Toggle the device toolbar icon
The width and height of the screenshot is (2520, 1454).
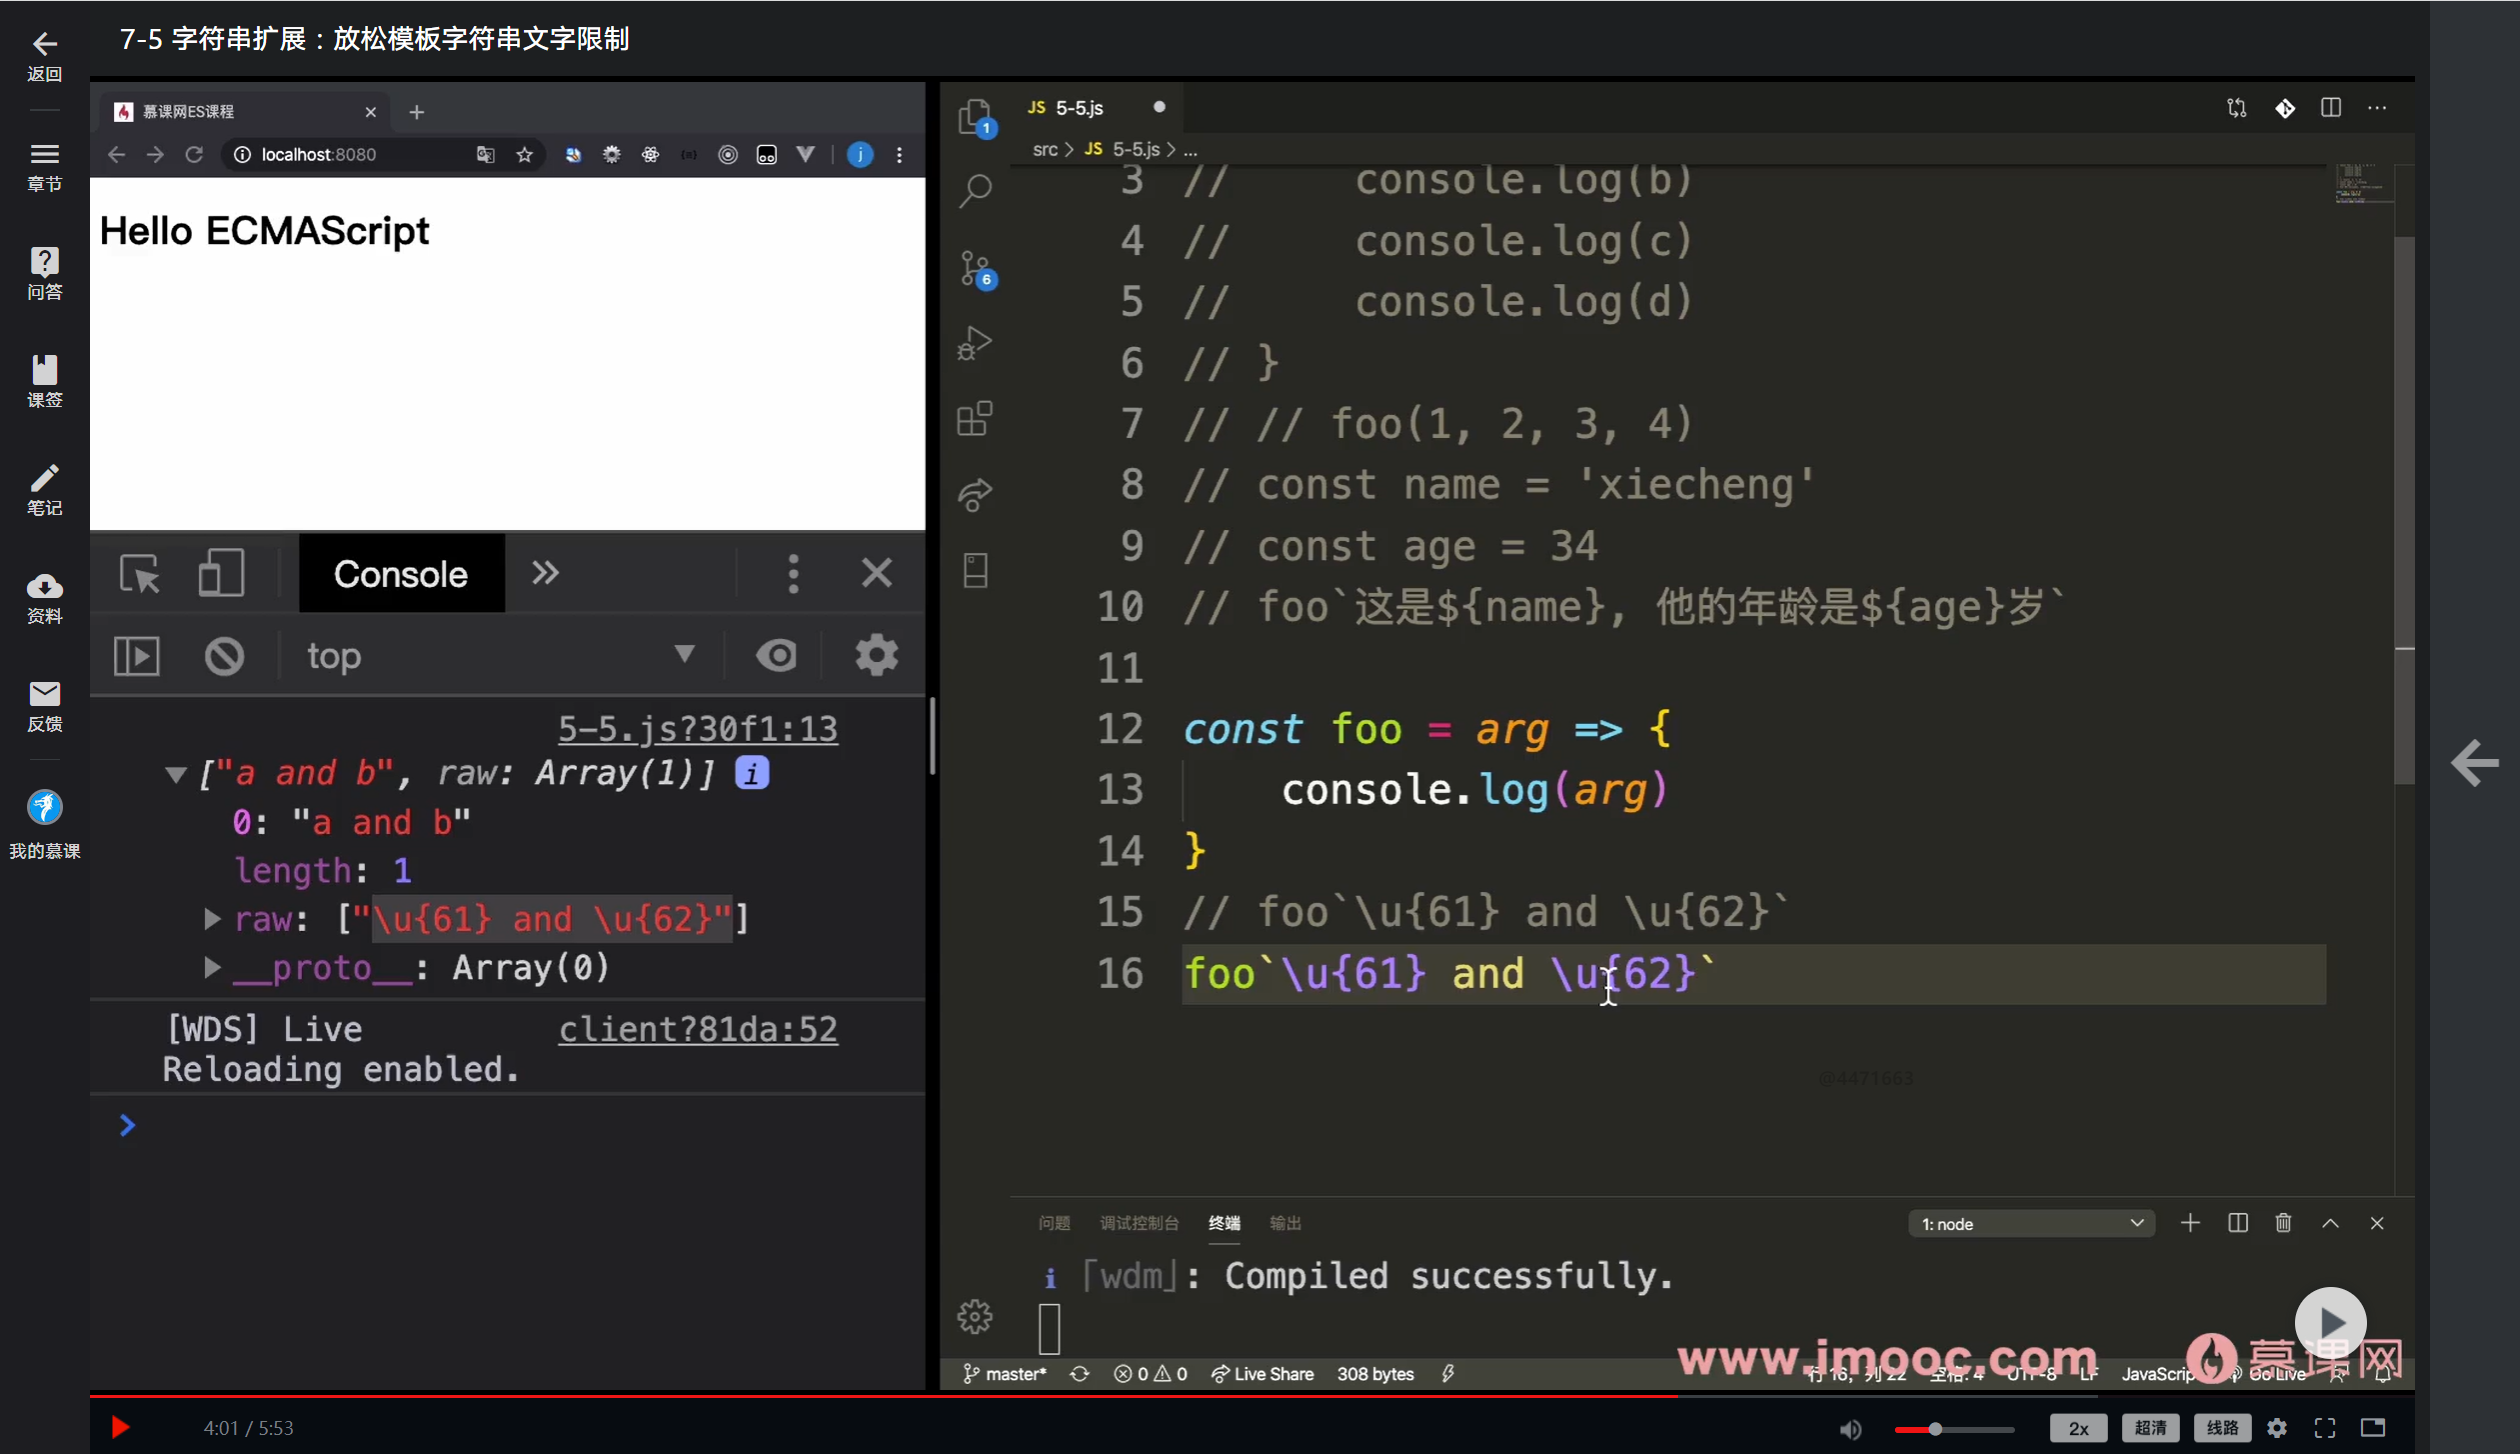pyautogui.click(x=220, y=574)
